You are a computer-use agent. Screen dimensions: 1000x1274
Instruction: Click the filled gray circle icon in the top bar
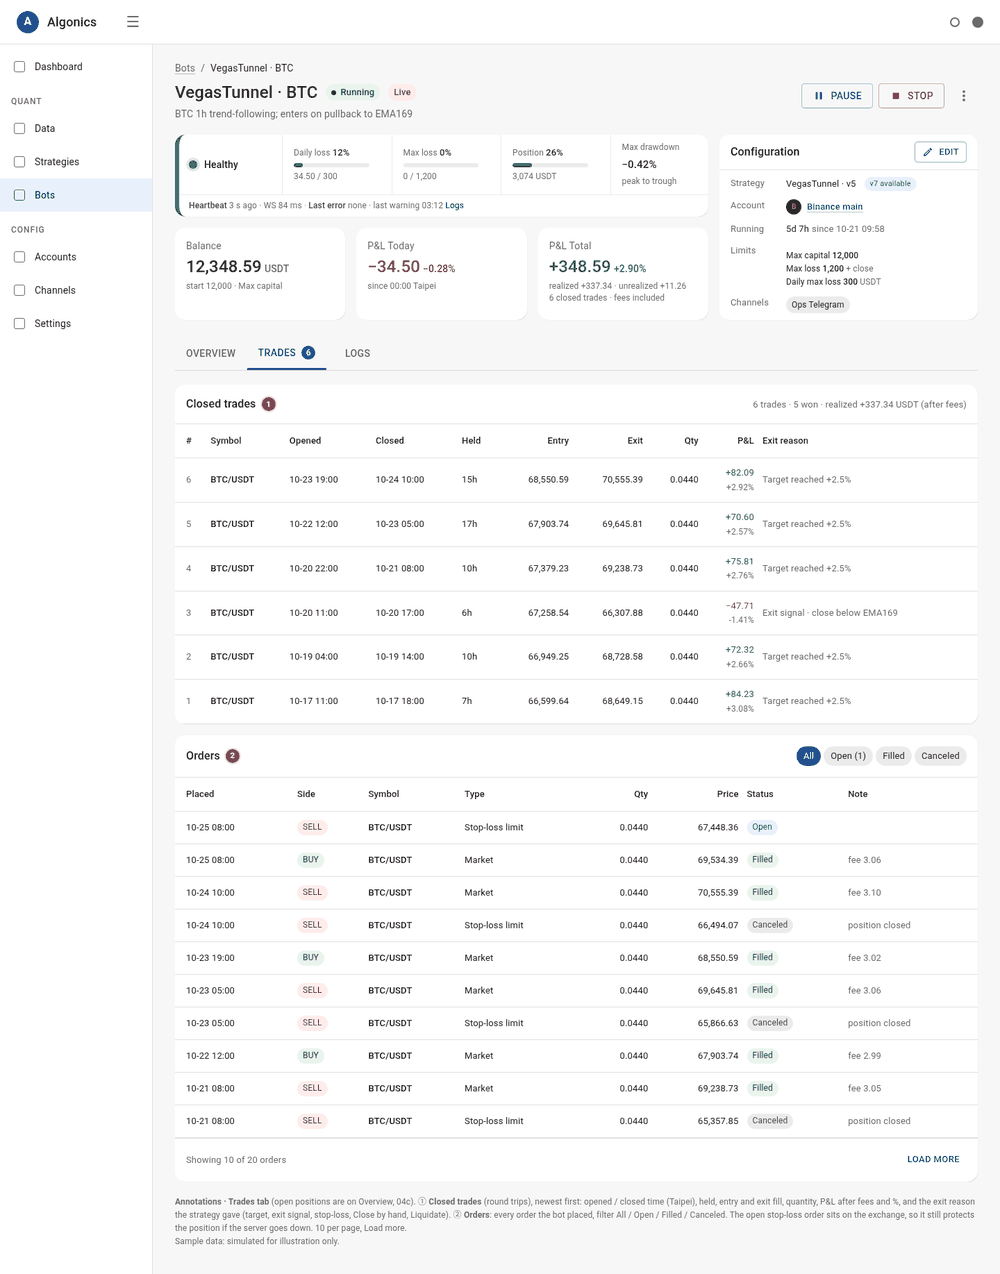pyautogui.click(x=978, y=22)
